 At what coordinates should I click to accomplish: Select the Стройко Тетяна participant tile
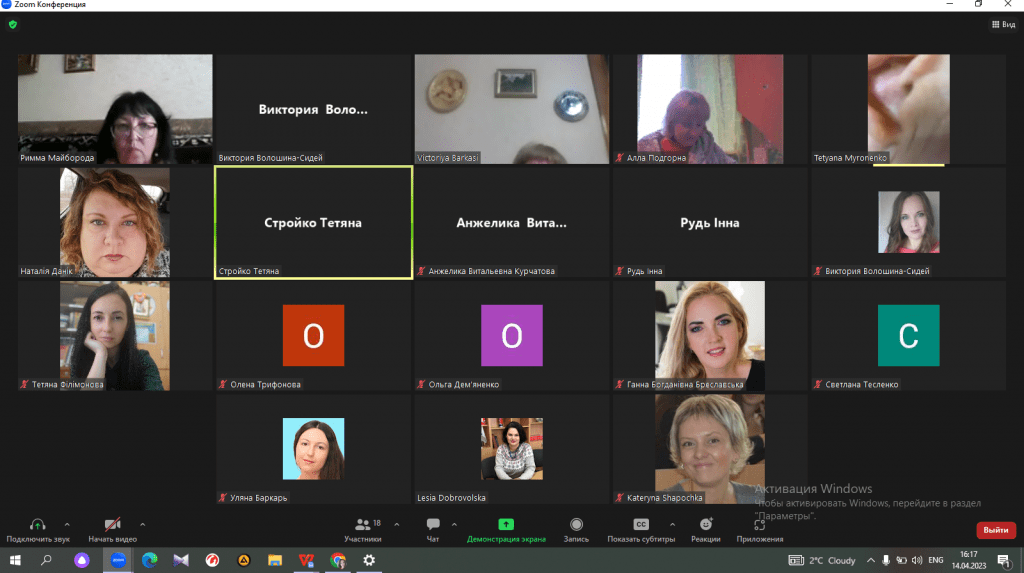(313, 223)
